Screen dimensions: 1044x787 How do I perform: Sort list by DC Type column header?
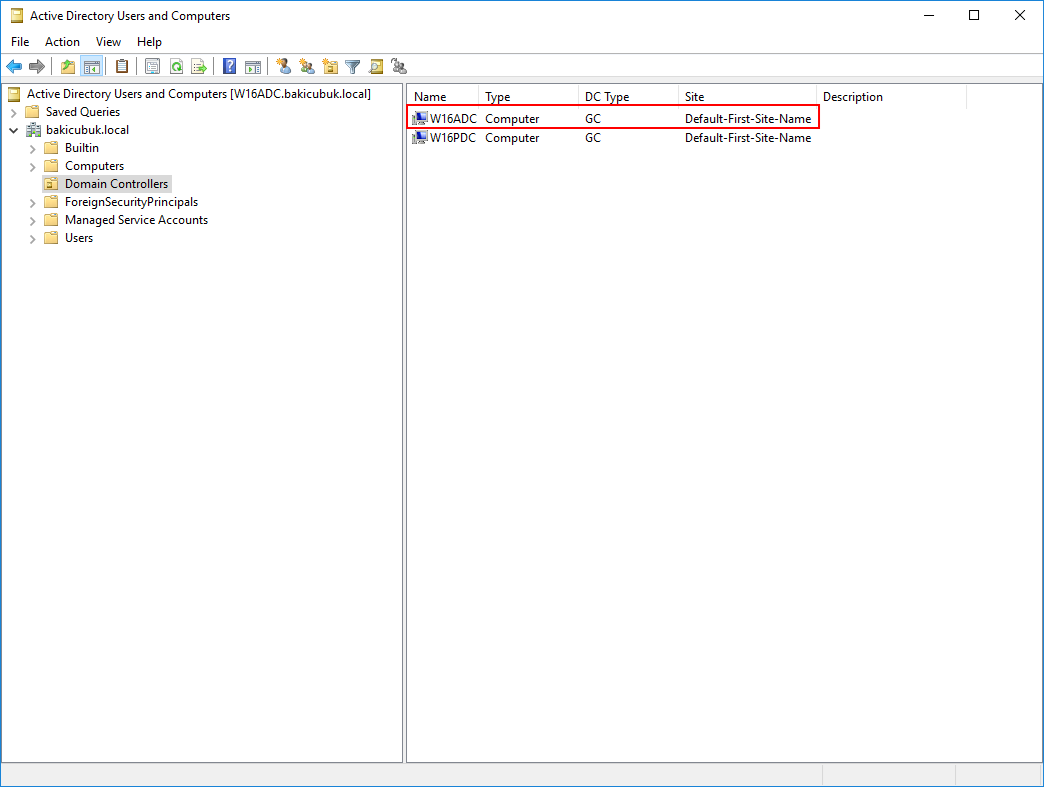click(628, 97)
